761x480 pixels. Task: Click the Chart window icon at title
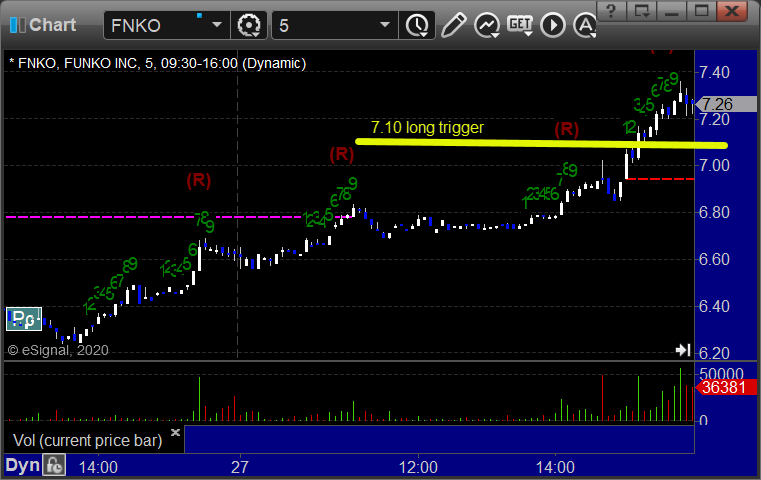click(17, 25)
